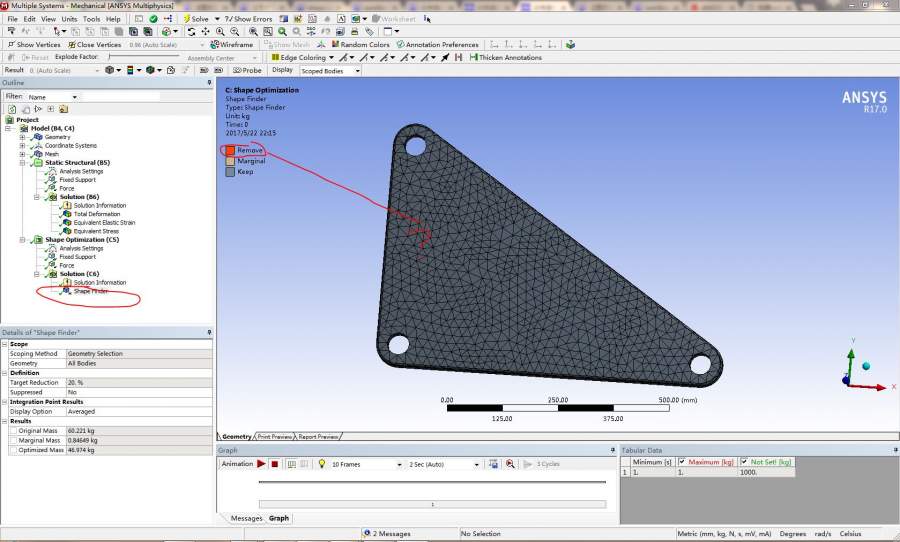The width and height of the screenshot is (900, 542).
Task: Click the Wireframe display button
Action: coord(232,45)
